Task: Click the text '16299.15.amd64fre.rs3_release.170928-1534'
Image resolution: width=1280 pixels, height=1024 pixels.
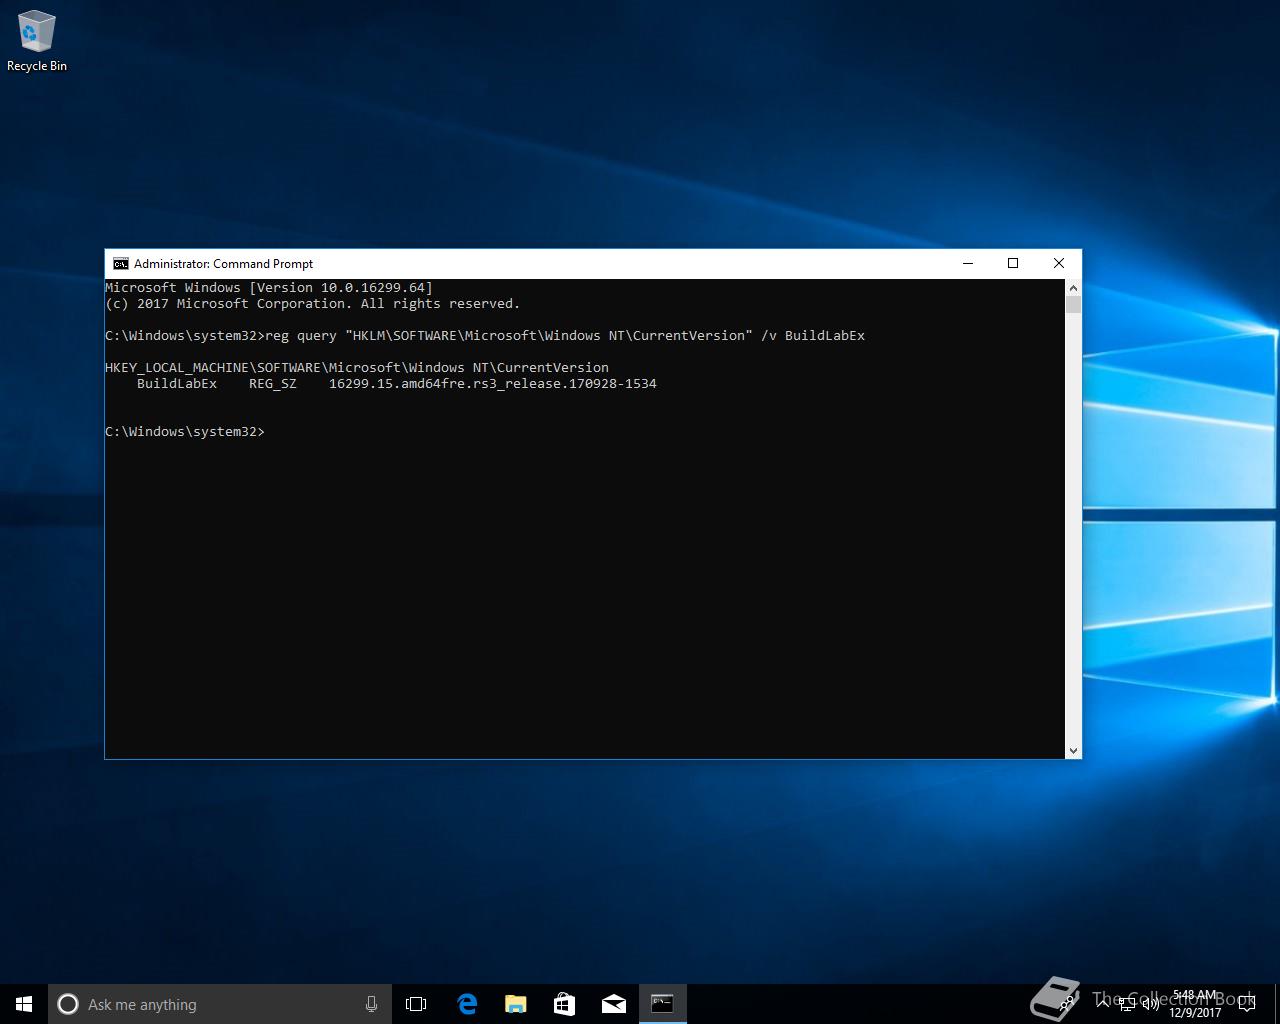Action: [x=493, y=384]
